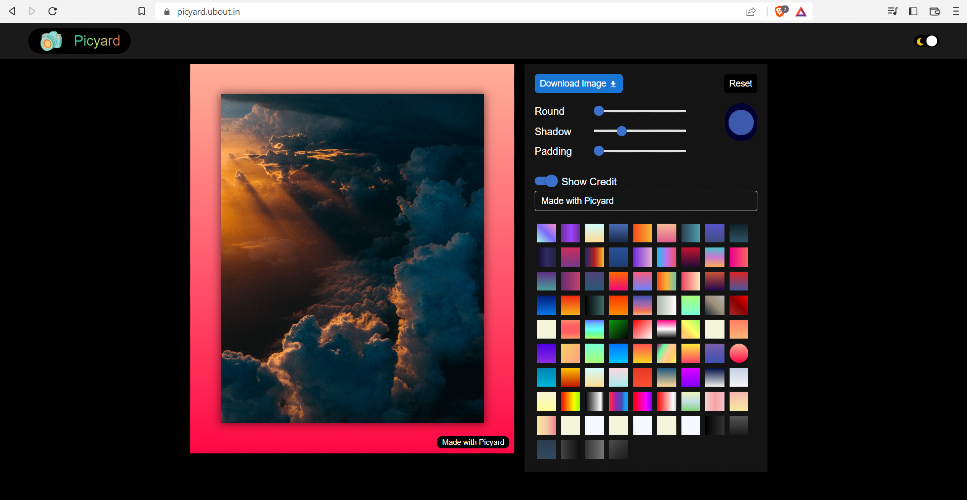Reload the page with the browser refresh icon

click(52, 11)
